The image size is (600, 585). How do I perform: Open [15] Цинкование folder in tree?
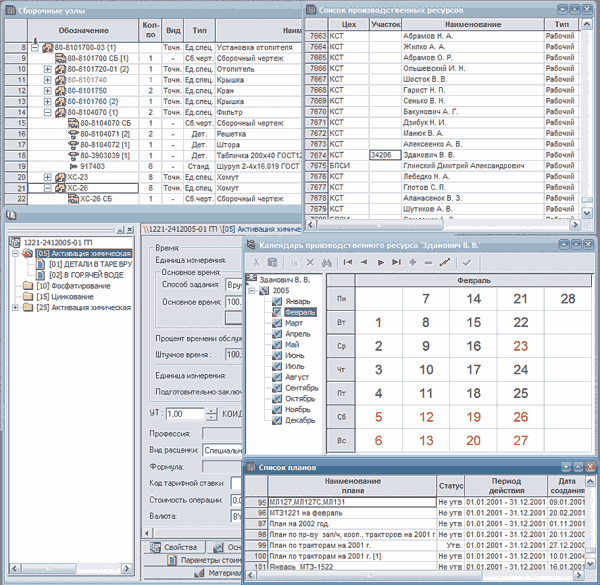[58, 297]
